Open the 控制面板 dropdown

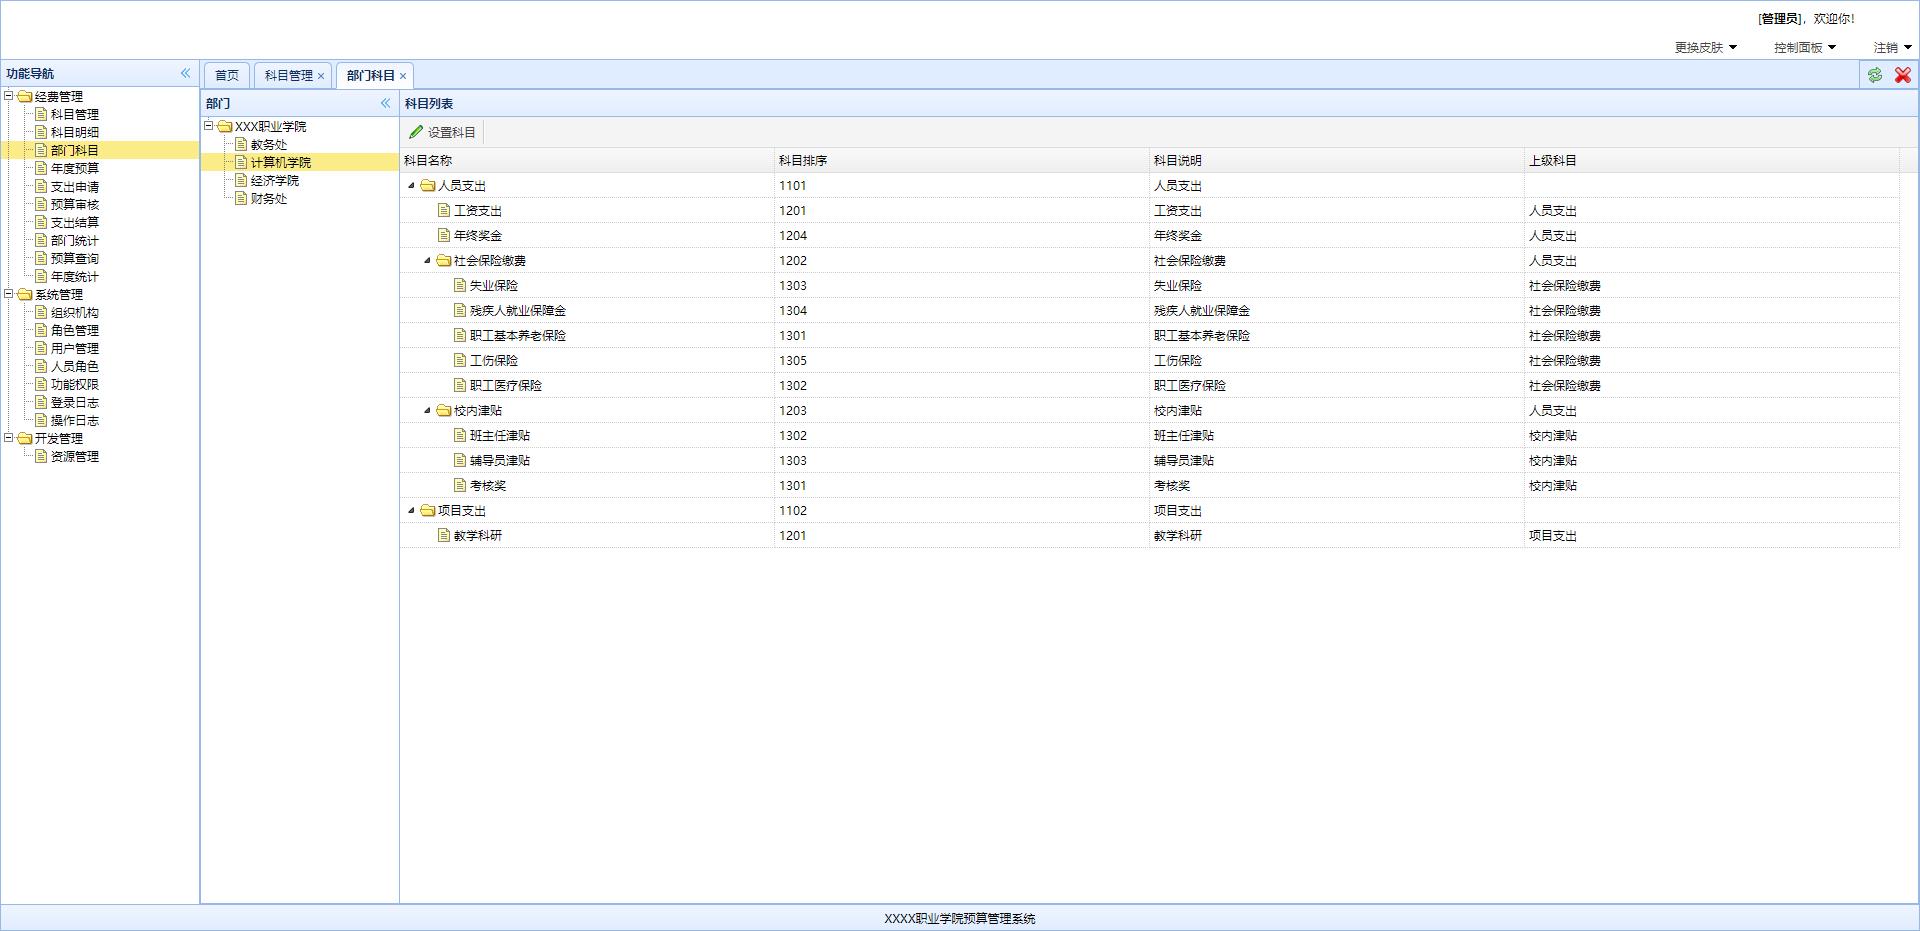(x=1805, y=47)
